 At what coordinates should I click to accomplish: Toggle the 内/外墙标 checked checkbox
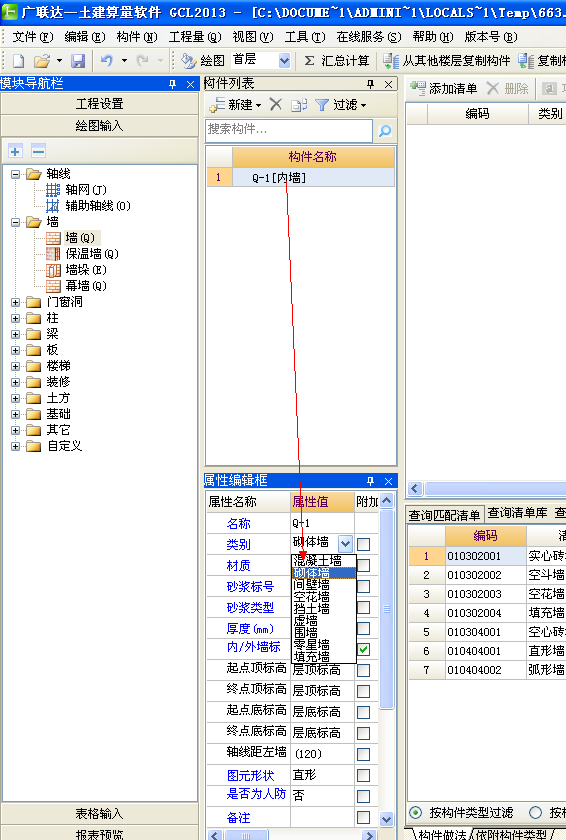tap(364, 649)
